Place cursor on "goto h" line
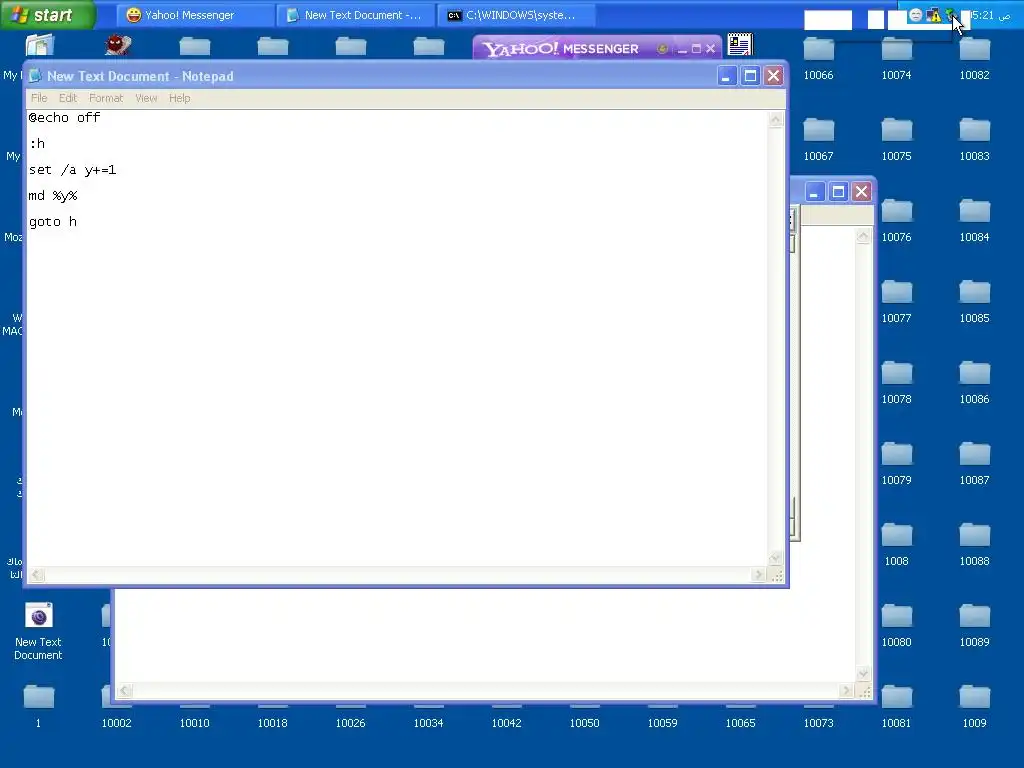Viewport: 1024px width, 768px height. point(53,222)
